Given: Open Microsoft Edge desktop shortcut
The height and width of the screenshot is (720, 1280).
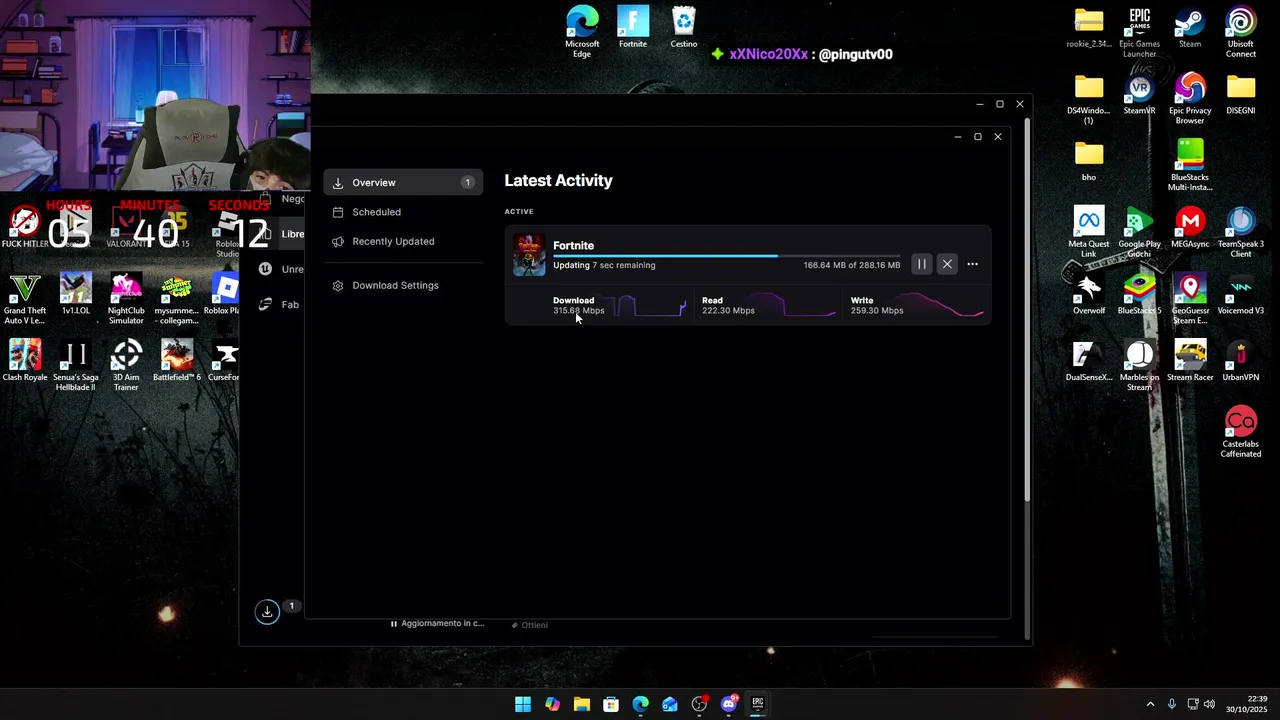Looking at the screenshot, I should [x=582, y=32].
